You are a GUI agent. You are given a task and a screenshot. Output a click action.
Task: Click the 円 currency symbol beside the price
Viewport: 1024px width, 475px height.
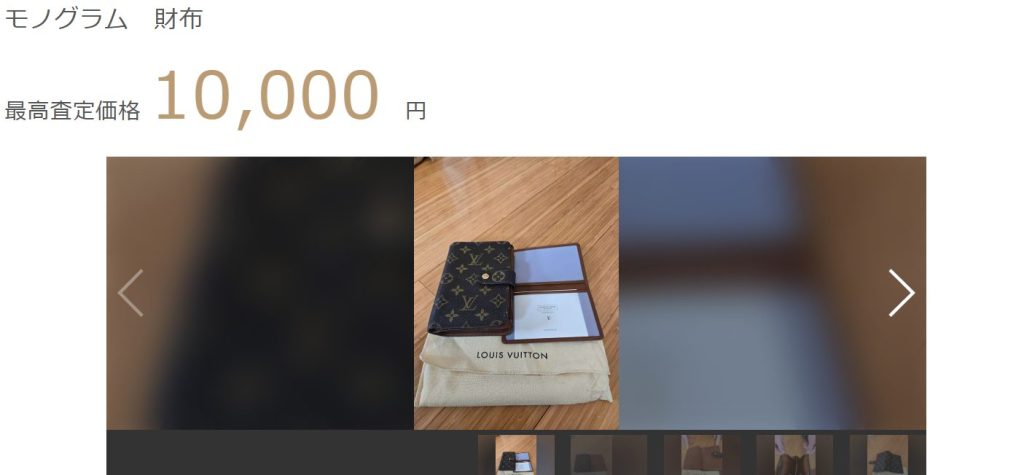coord(416,111)
